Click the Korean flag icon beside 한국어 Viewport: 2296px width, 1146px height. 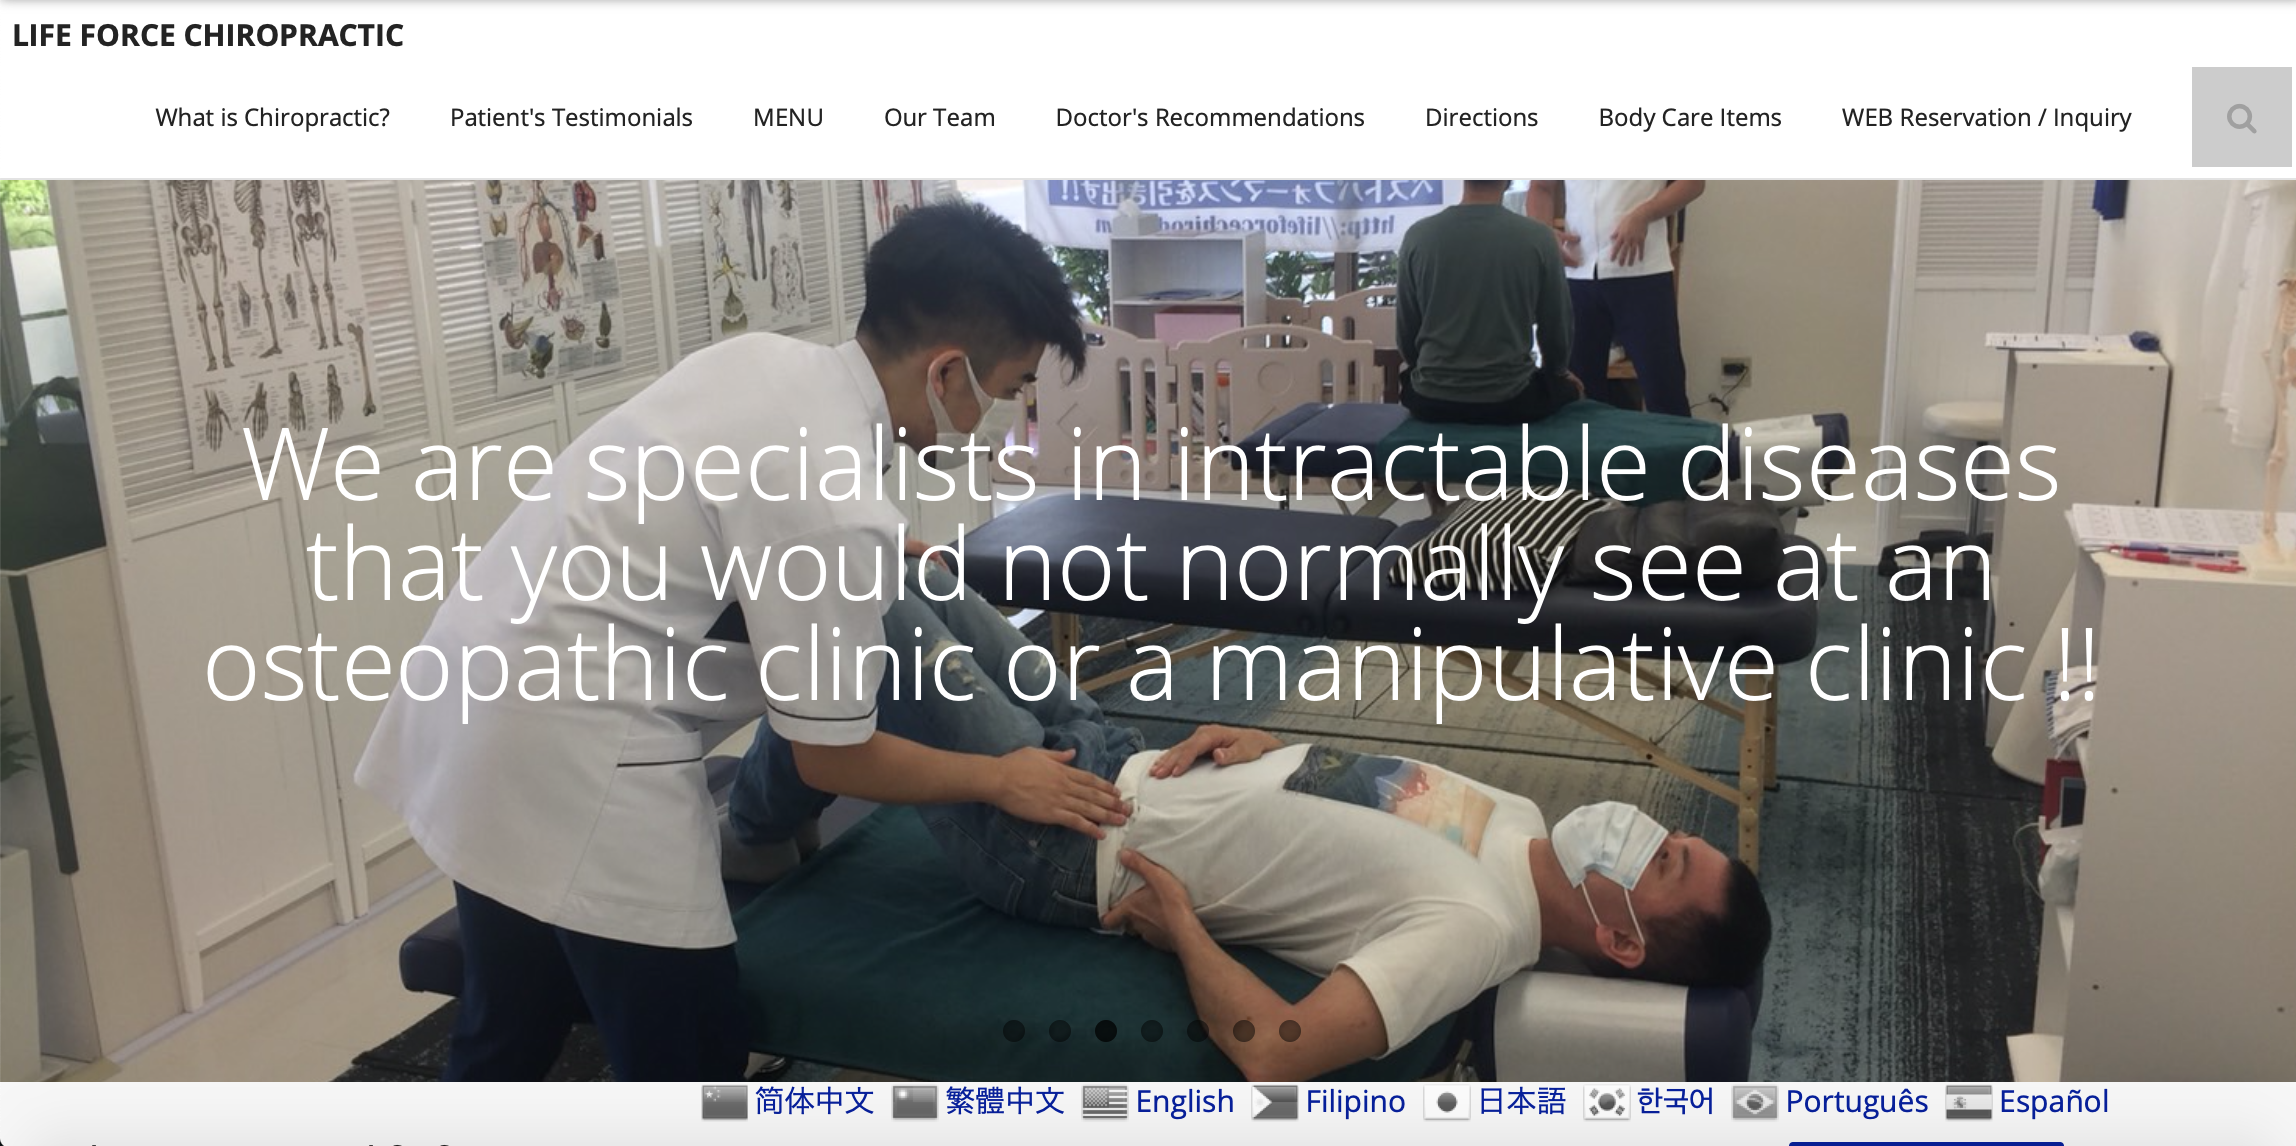(x=1607, y=1102)
